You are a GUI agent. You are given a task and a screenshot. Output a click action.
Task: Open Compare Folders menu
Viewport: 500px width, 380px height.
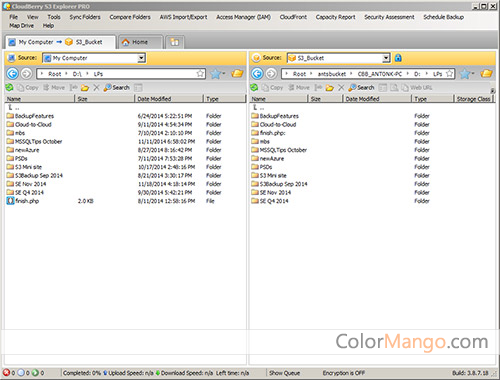[130, 17]
